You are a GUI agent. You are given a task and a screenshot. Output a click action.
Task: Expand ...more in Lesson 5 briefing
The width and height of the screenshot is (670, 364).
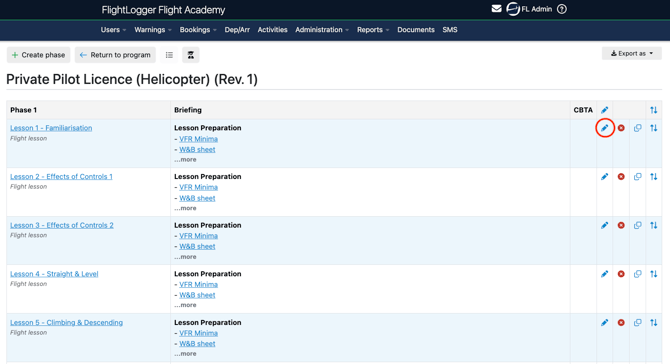185,354
